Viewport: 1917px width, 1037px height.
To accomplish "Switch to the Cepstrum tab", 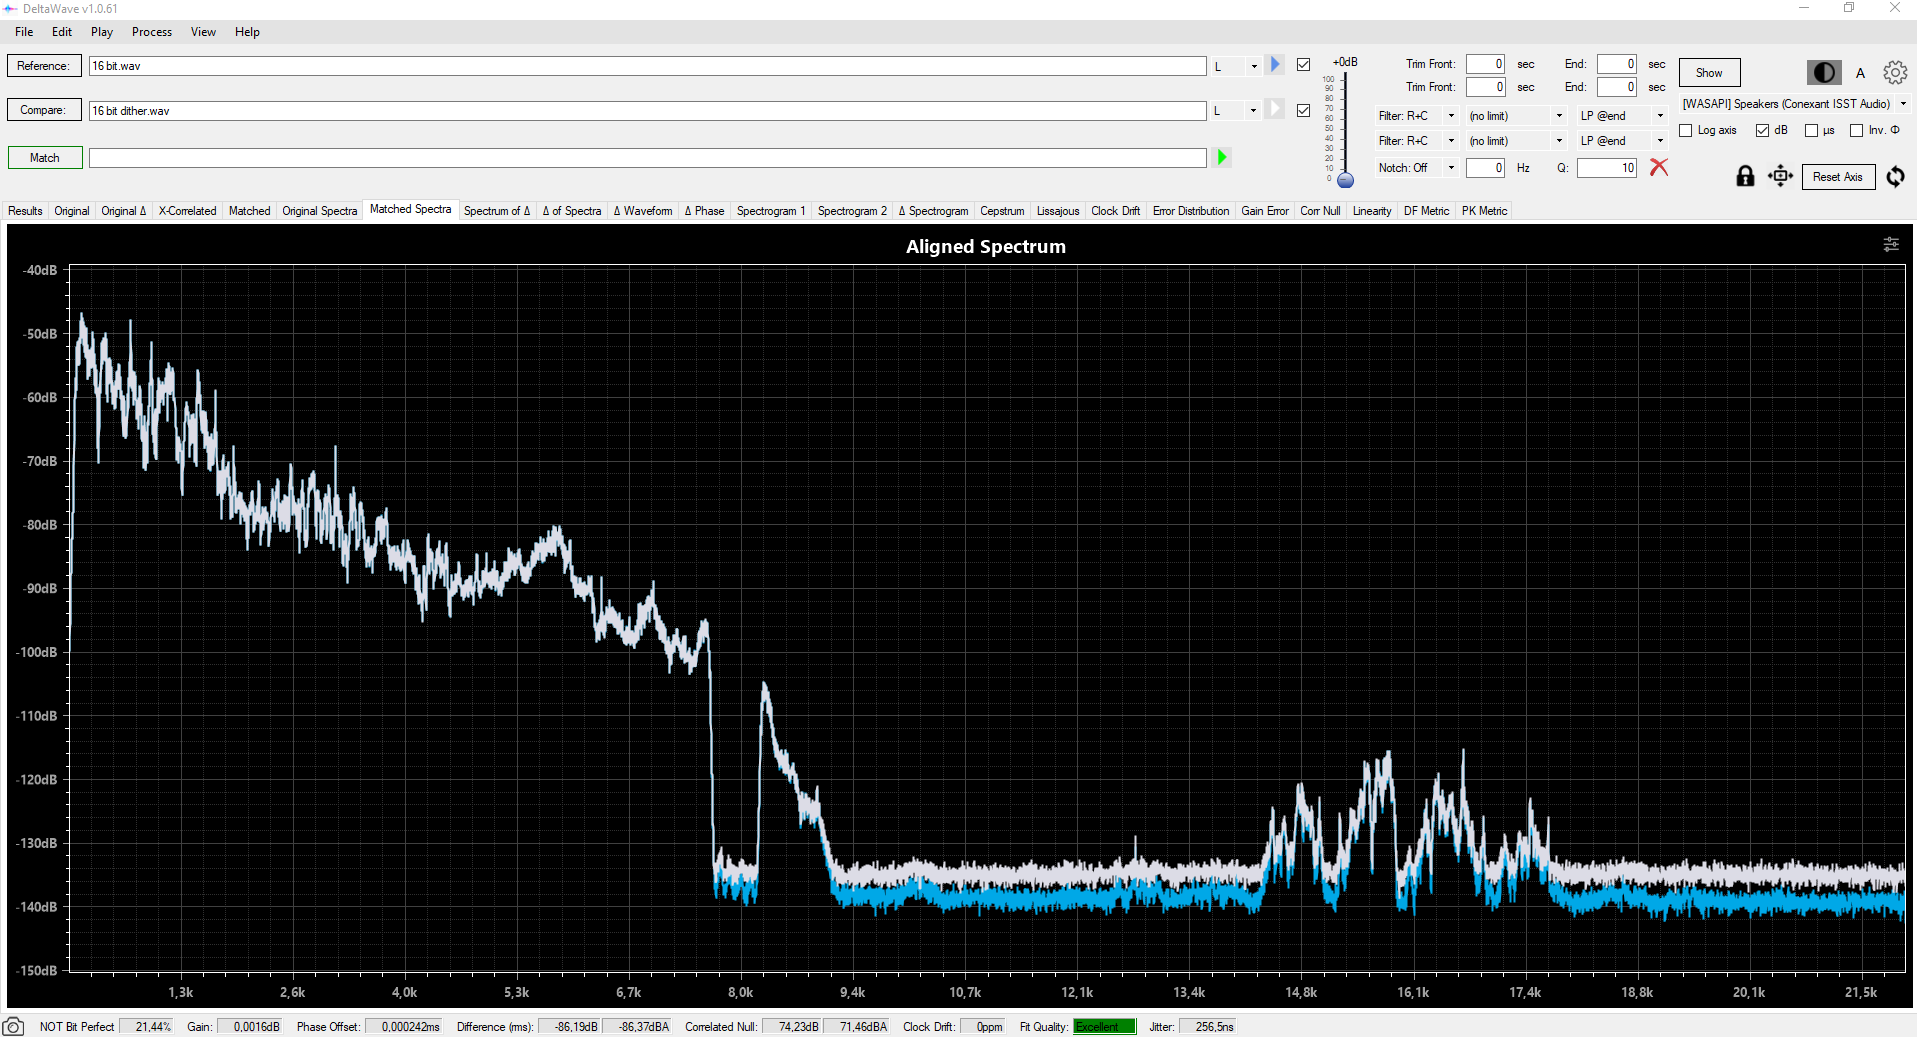I will (x=1002, y=211).
